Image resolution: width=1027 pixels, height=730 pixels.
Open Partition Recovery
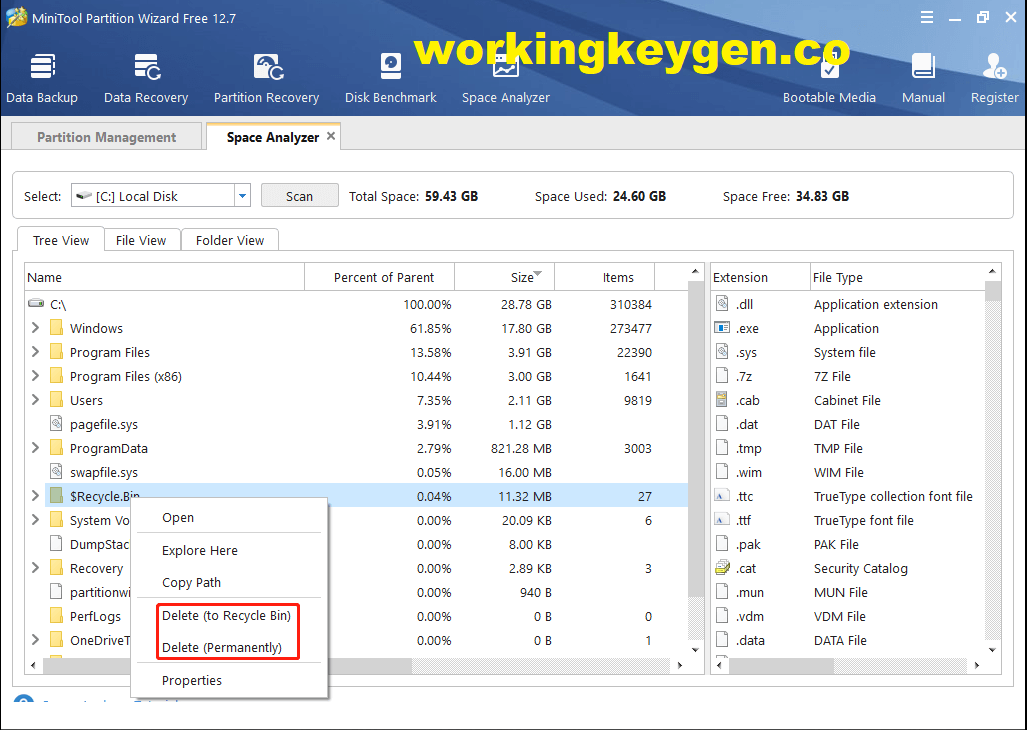pos(266,70)
